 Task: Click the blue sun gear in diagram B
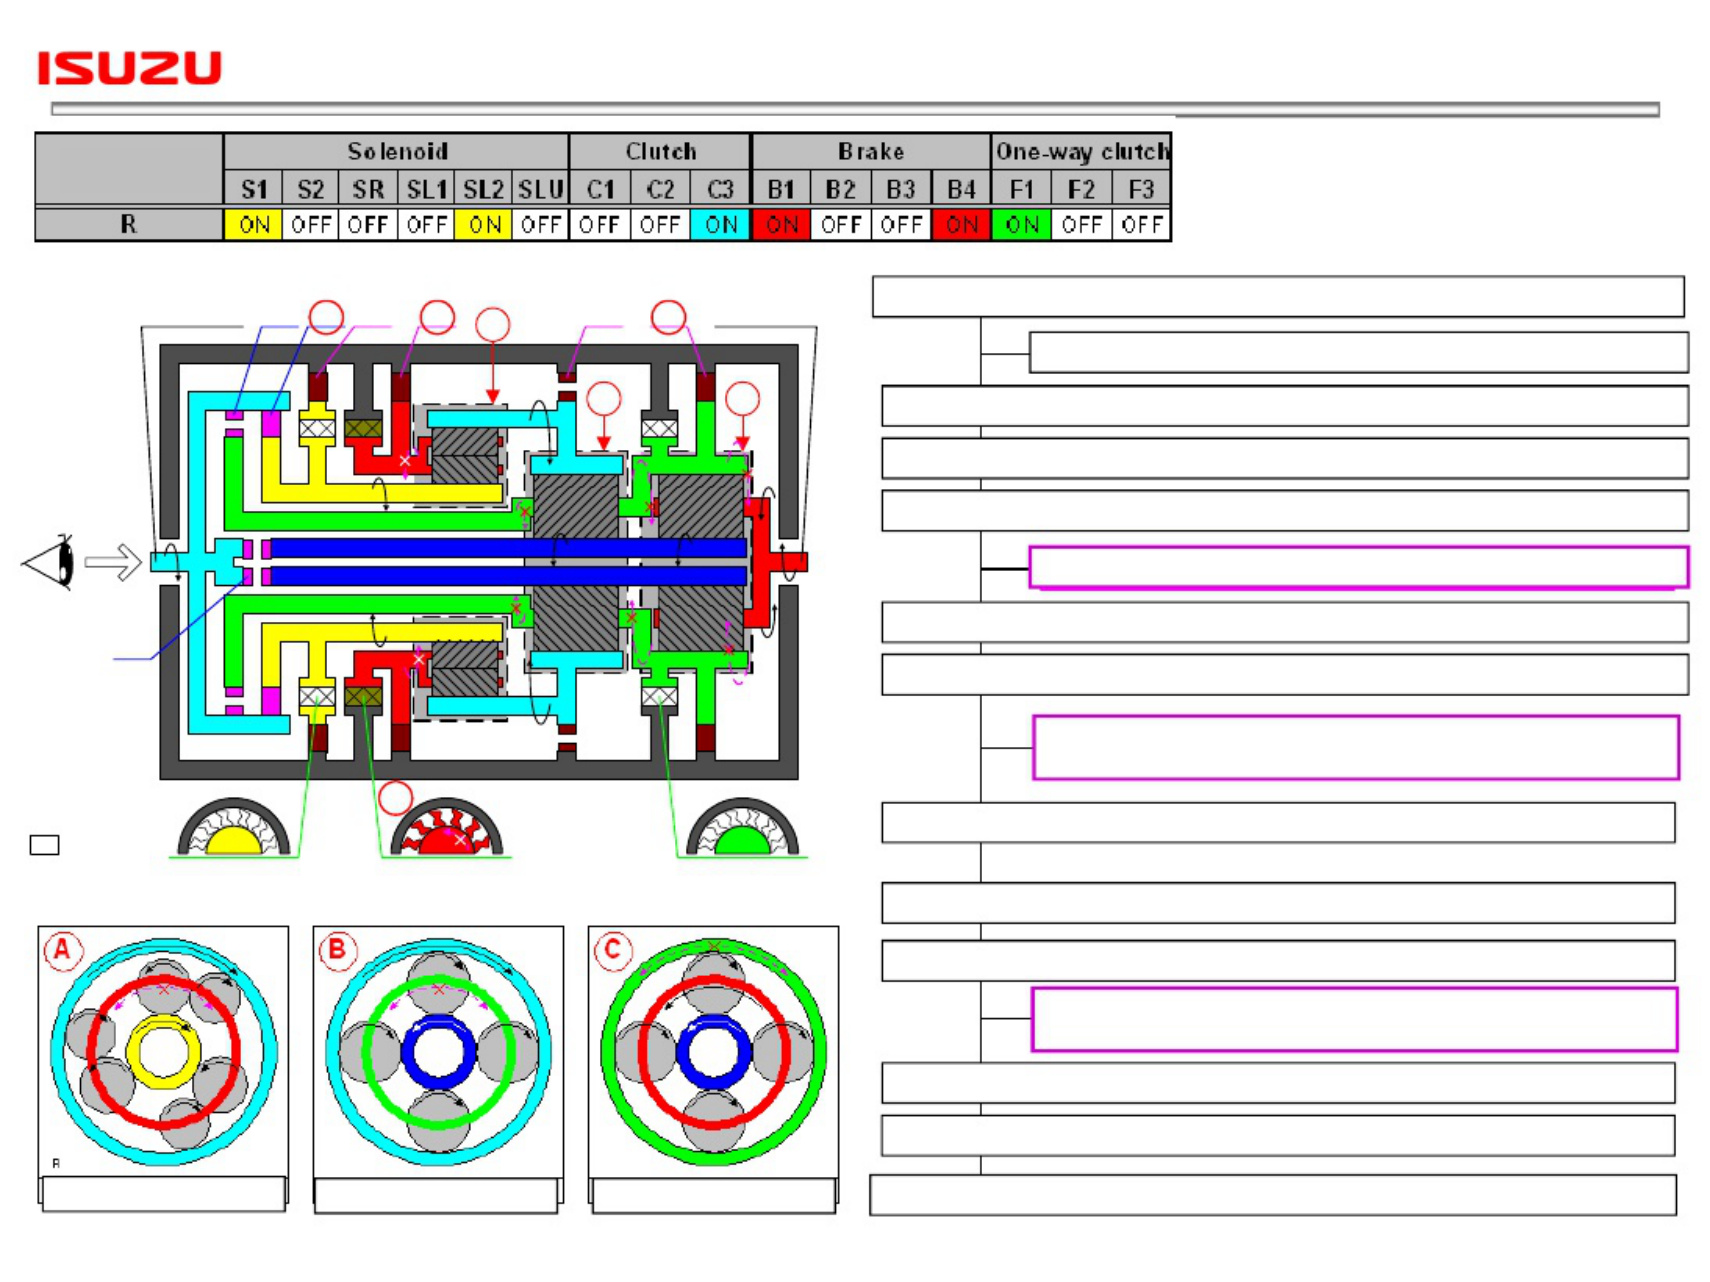pyautogui.click(x=439, y=1052)
